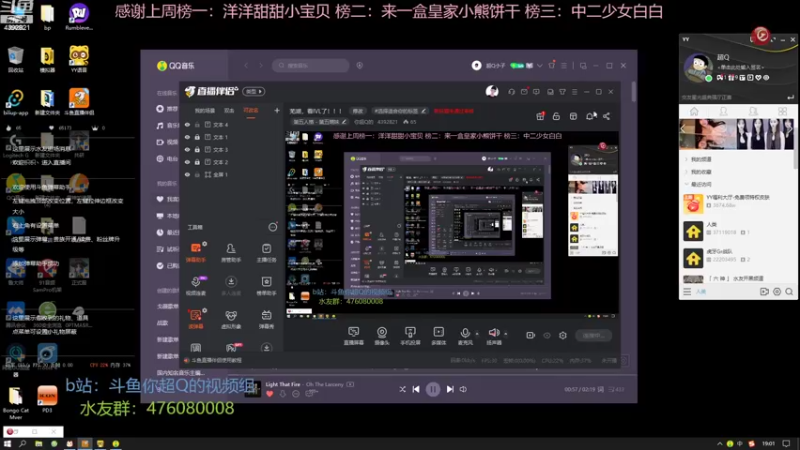Viewport: 800px width, 450px height.
Task: Add the 多媒体 multimedia source
Action: (439, 336)
